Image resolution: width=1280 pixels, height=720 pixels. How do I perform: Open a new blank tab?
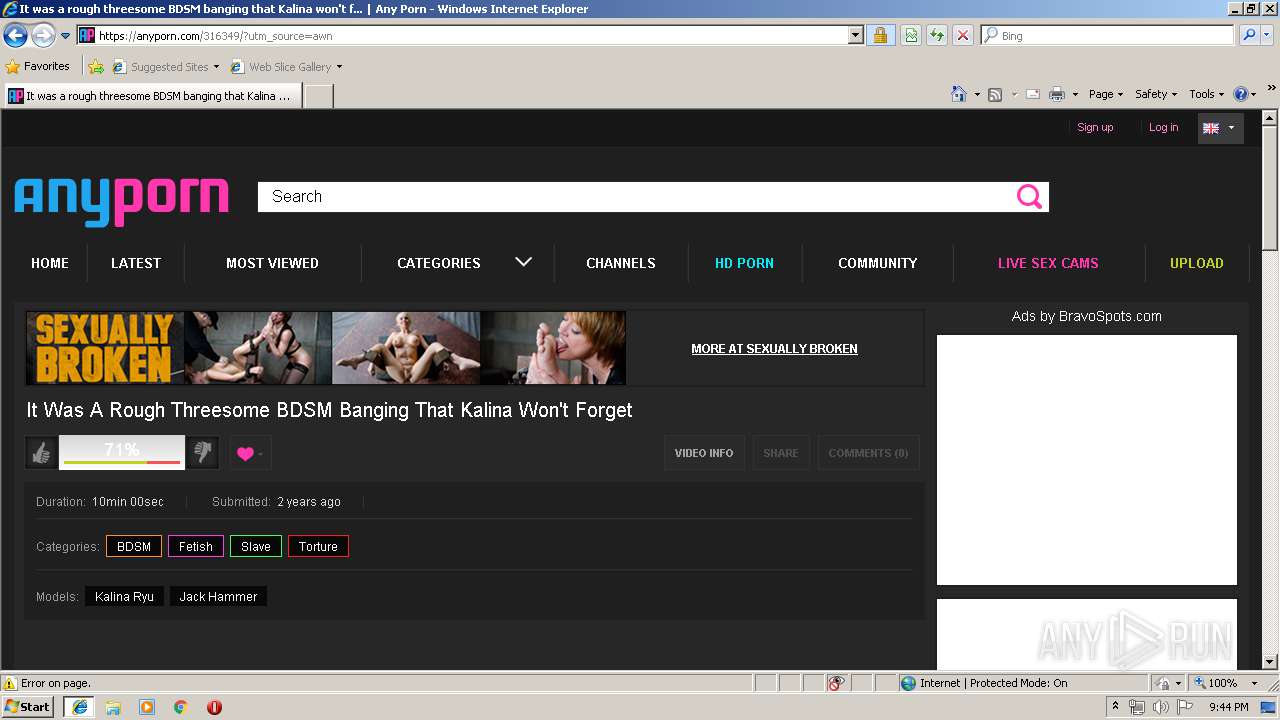tap(318, 96)
